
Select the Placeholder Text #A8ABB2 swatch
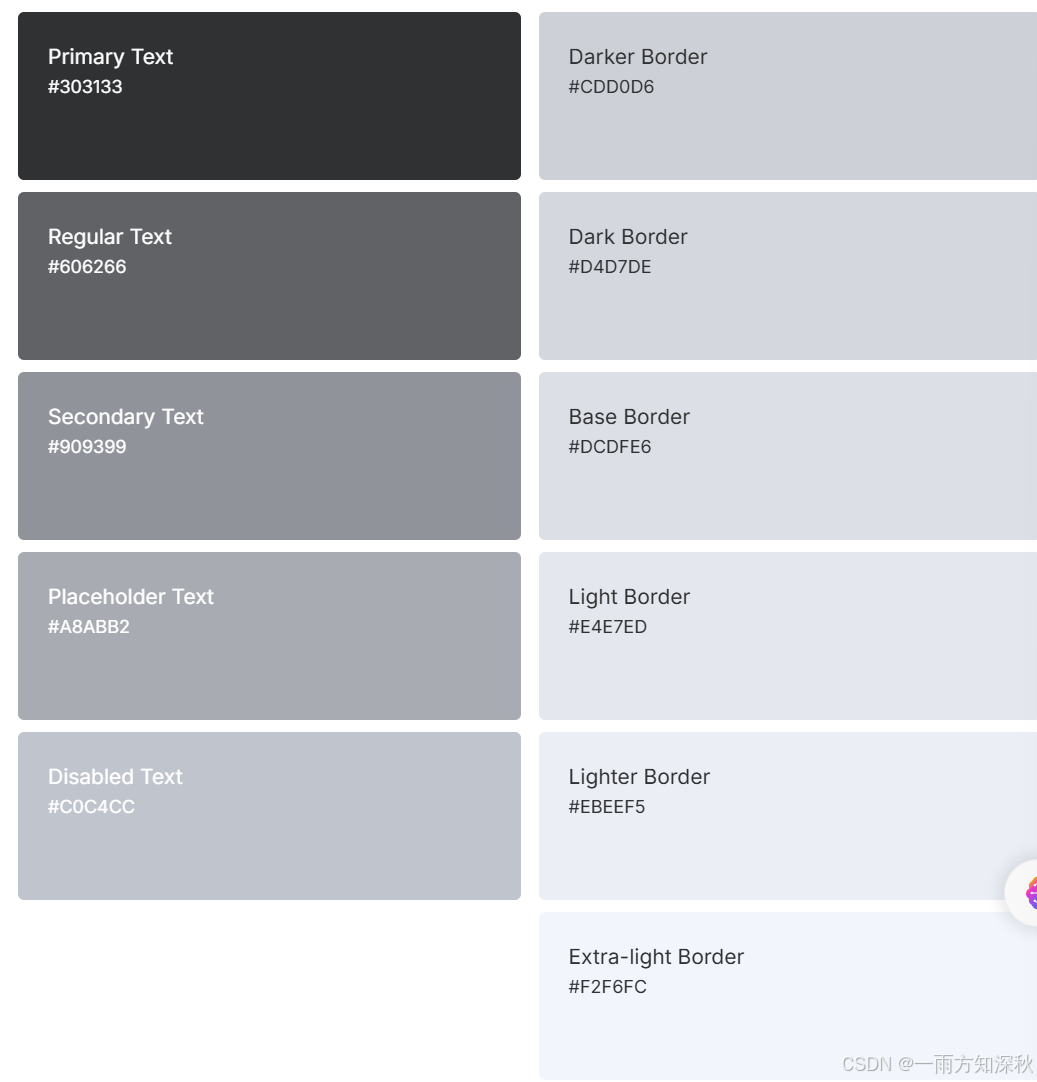269,636
